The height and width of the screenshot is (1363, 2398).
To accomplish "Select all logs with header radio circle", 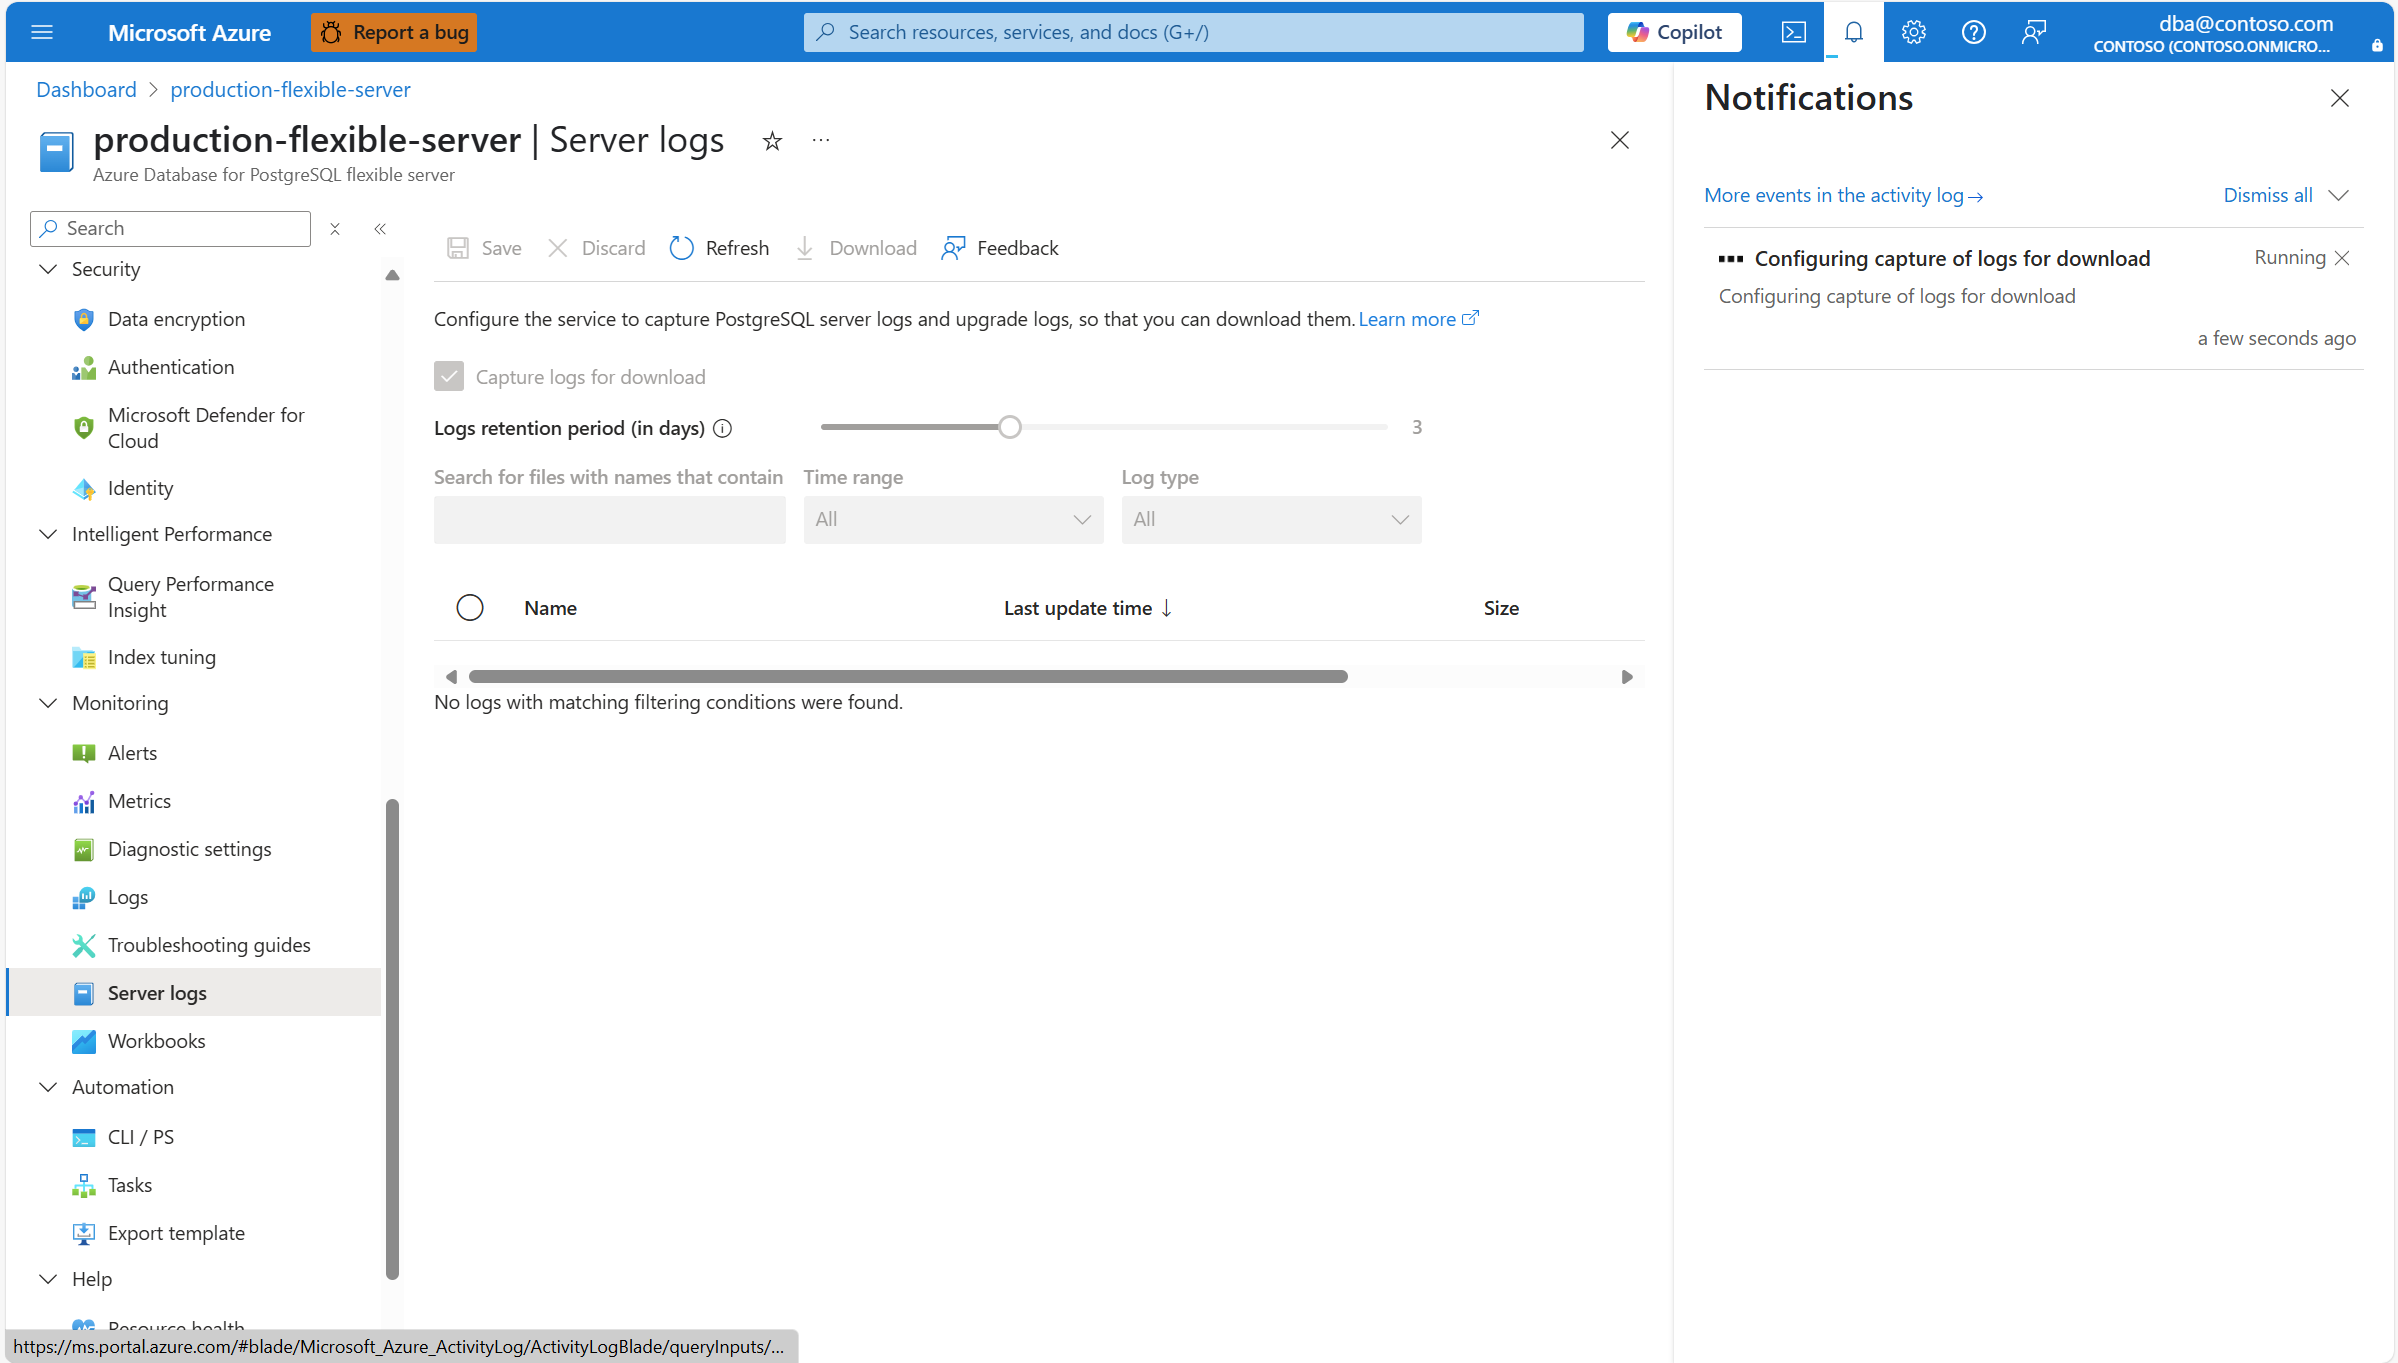I will click(469, 608).
